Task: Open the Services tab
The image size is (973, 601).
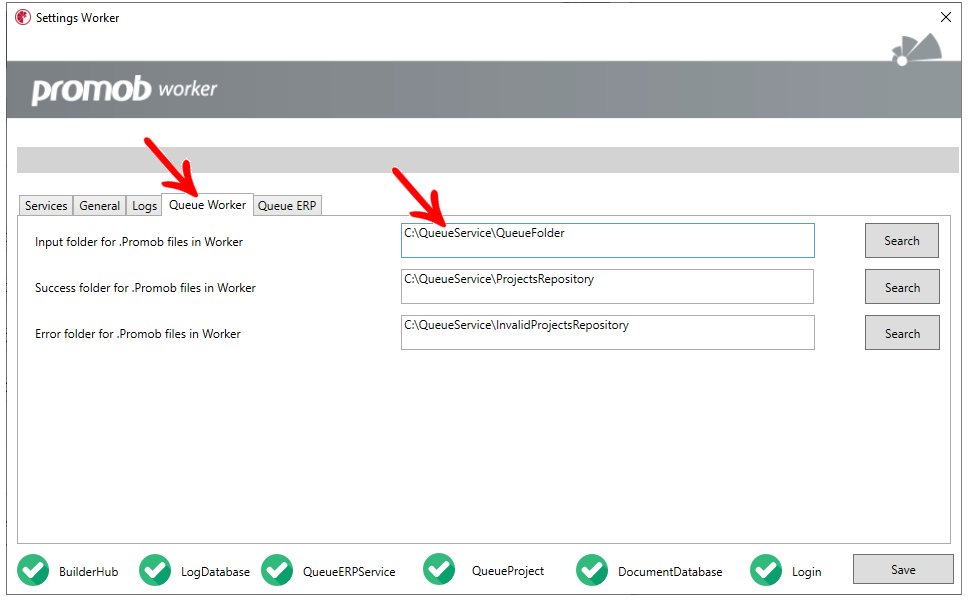Action: tap(46, 205)
